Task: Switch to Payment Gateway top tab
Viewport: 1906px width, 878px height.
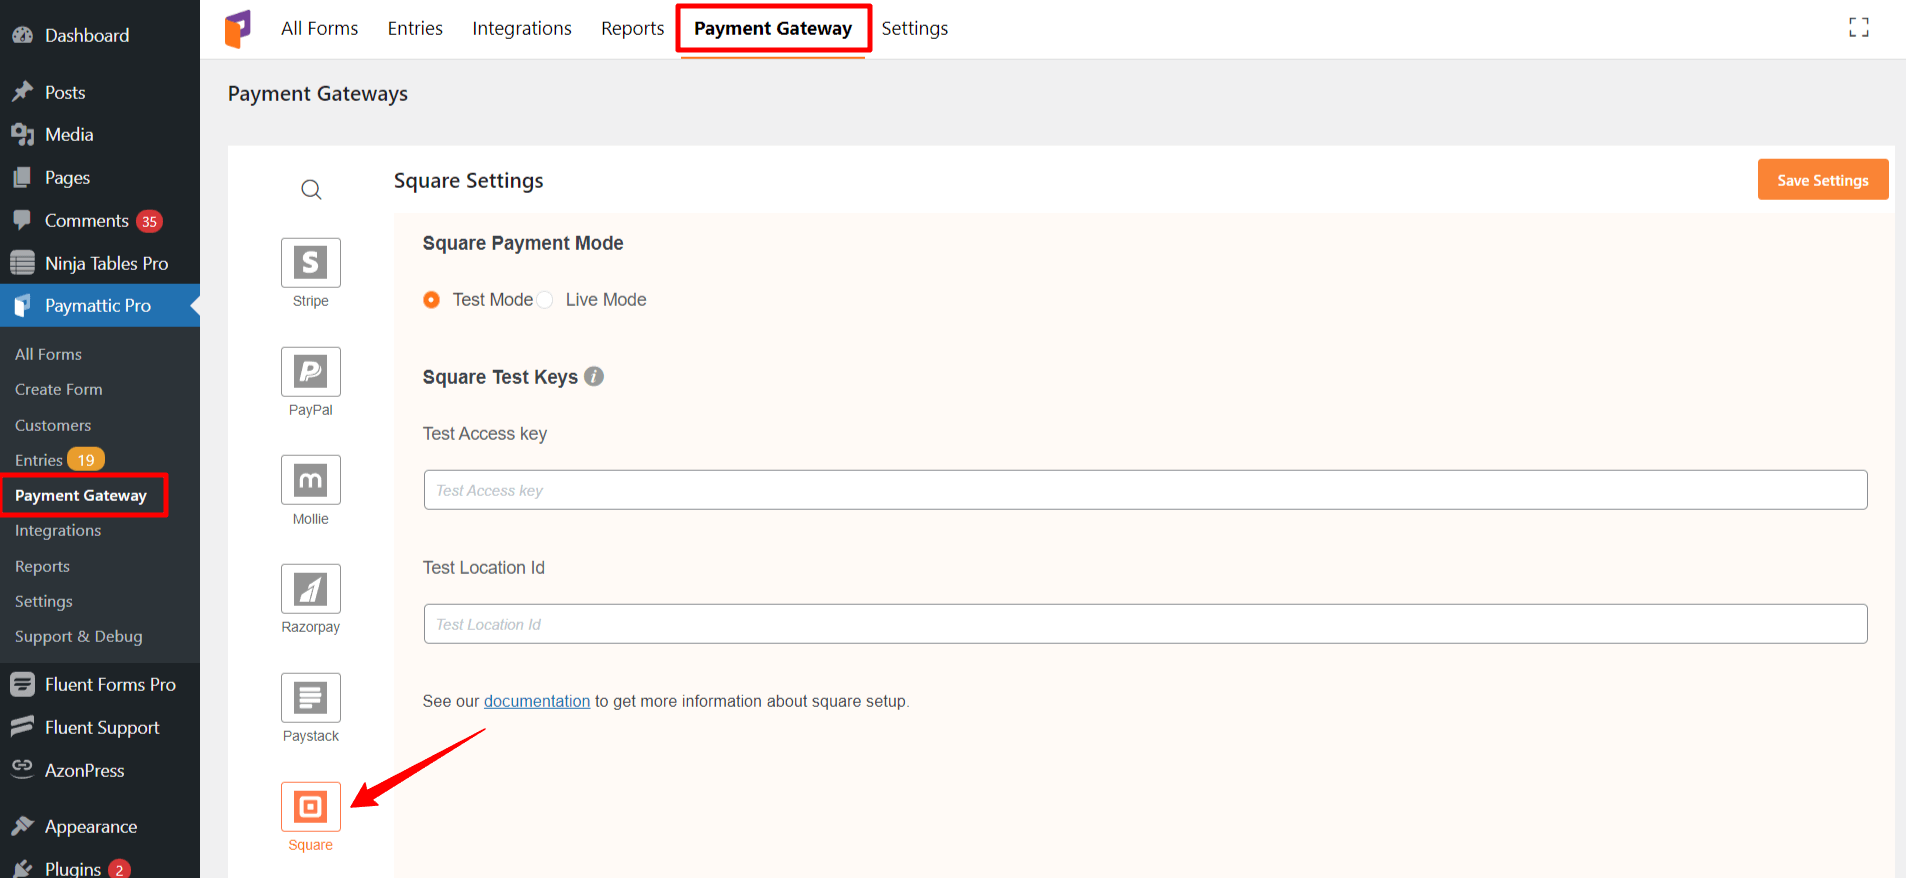Action: [x=773, y=28]
